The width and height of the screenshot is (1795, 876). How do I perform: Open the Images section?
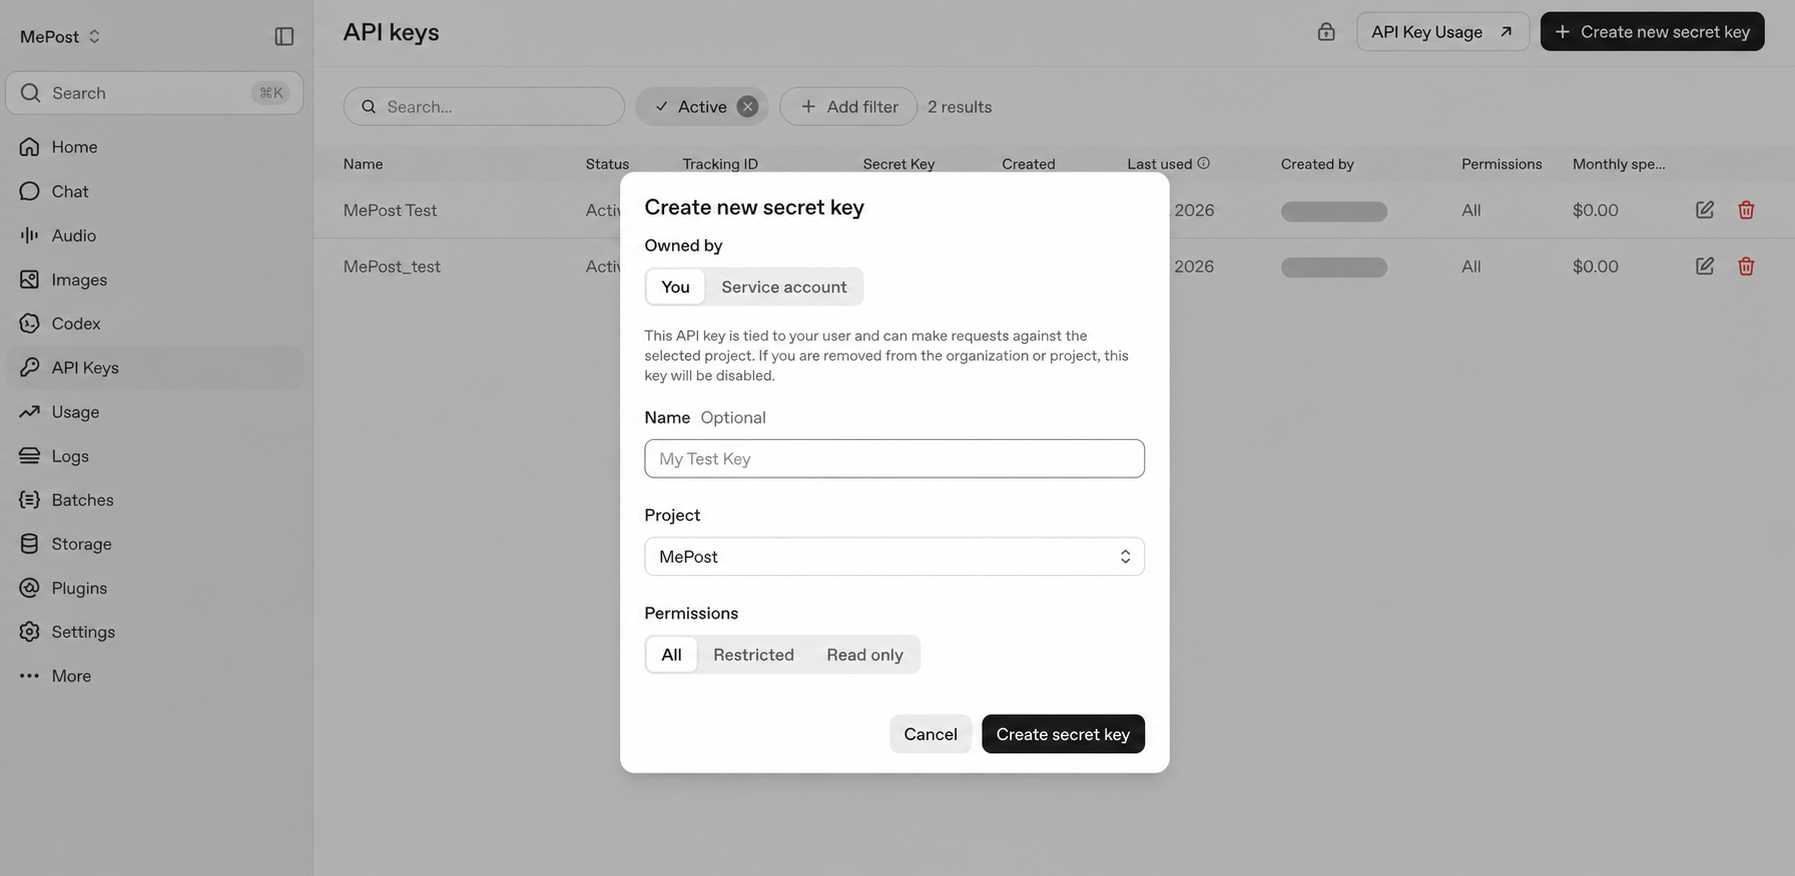coord(155,279)
